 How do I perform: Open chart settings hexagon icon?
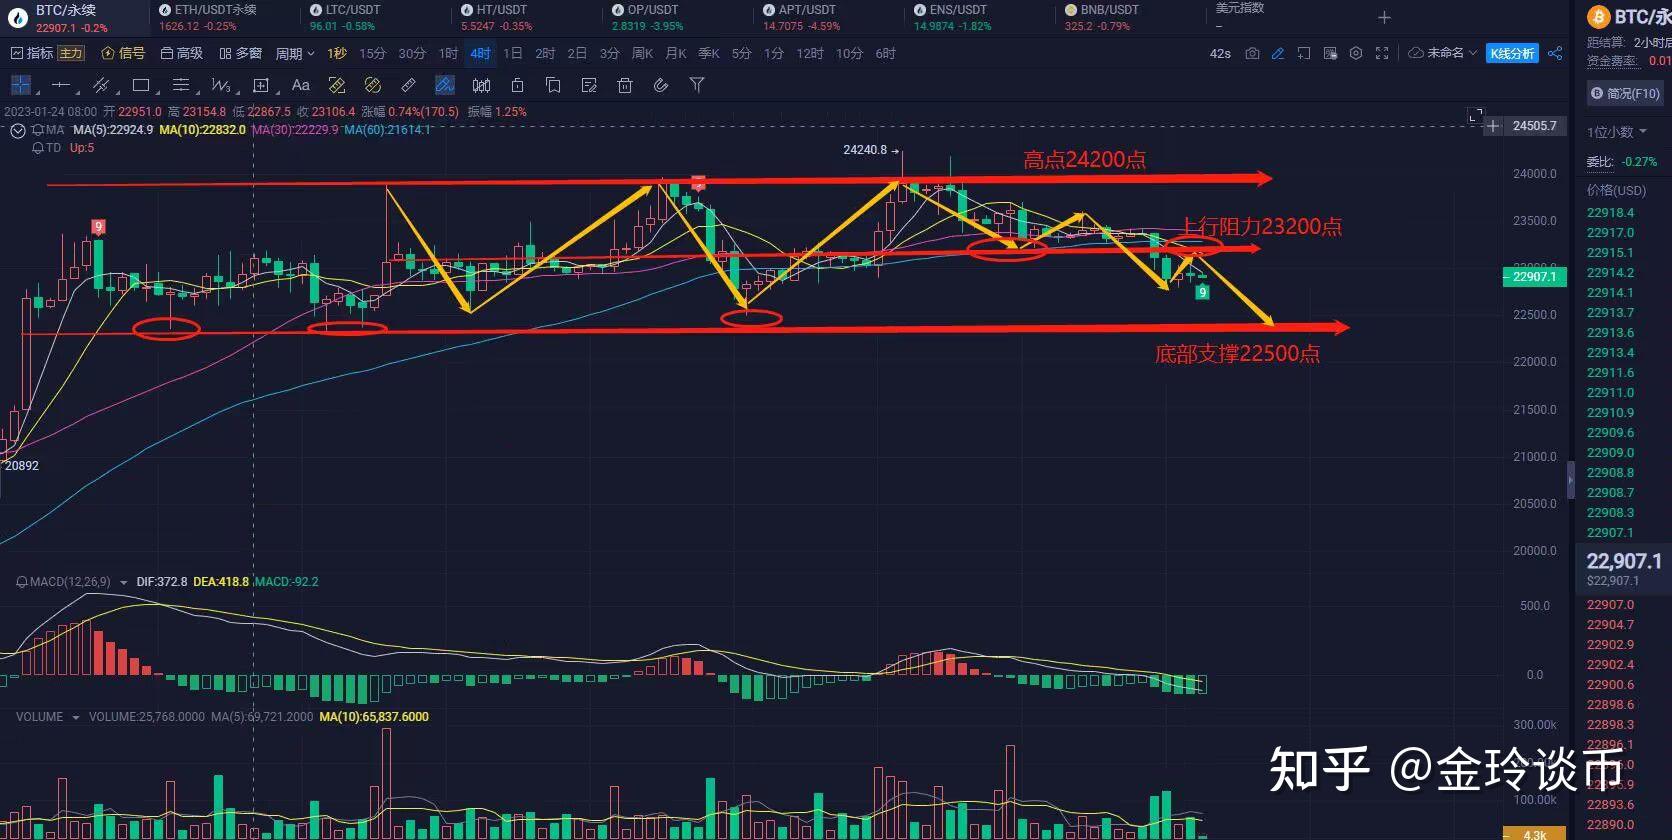tap(1356, 53)
